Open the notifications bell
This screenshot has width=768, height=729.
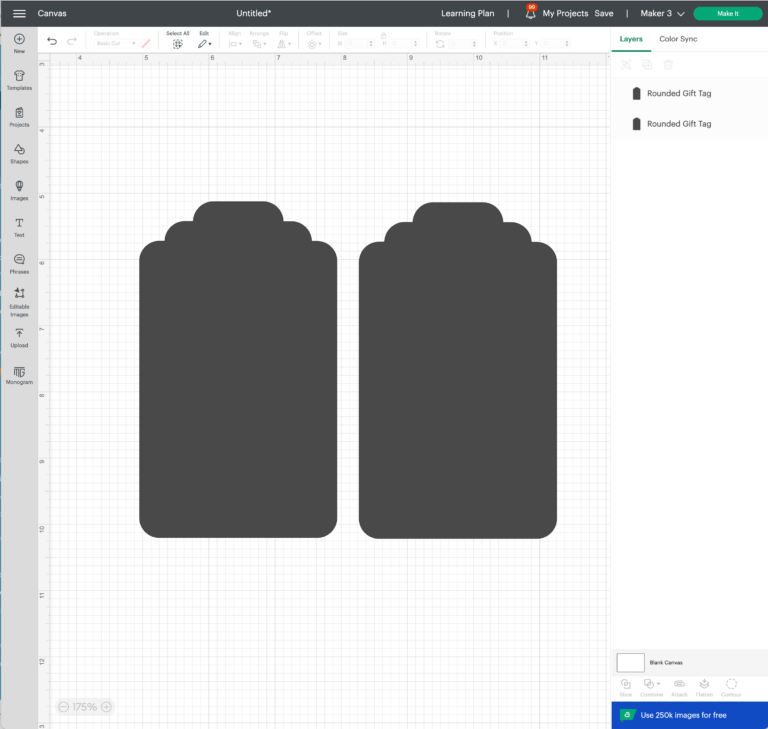[530, 14]
